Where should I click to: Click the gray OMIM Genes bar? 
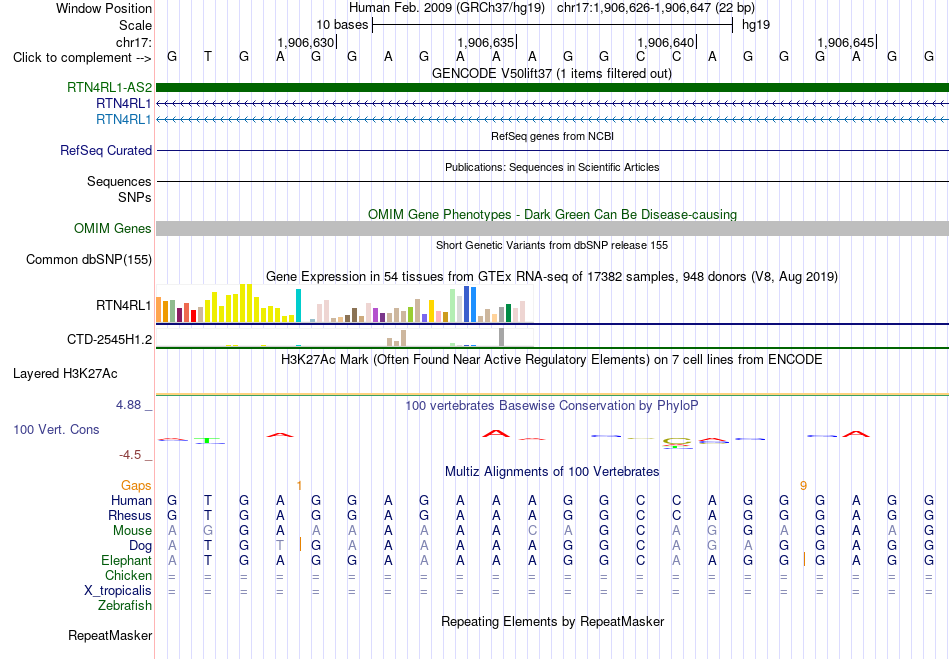click(552, 228)
